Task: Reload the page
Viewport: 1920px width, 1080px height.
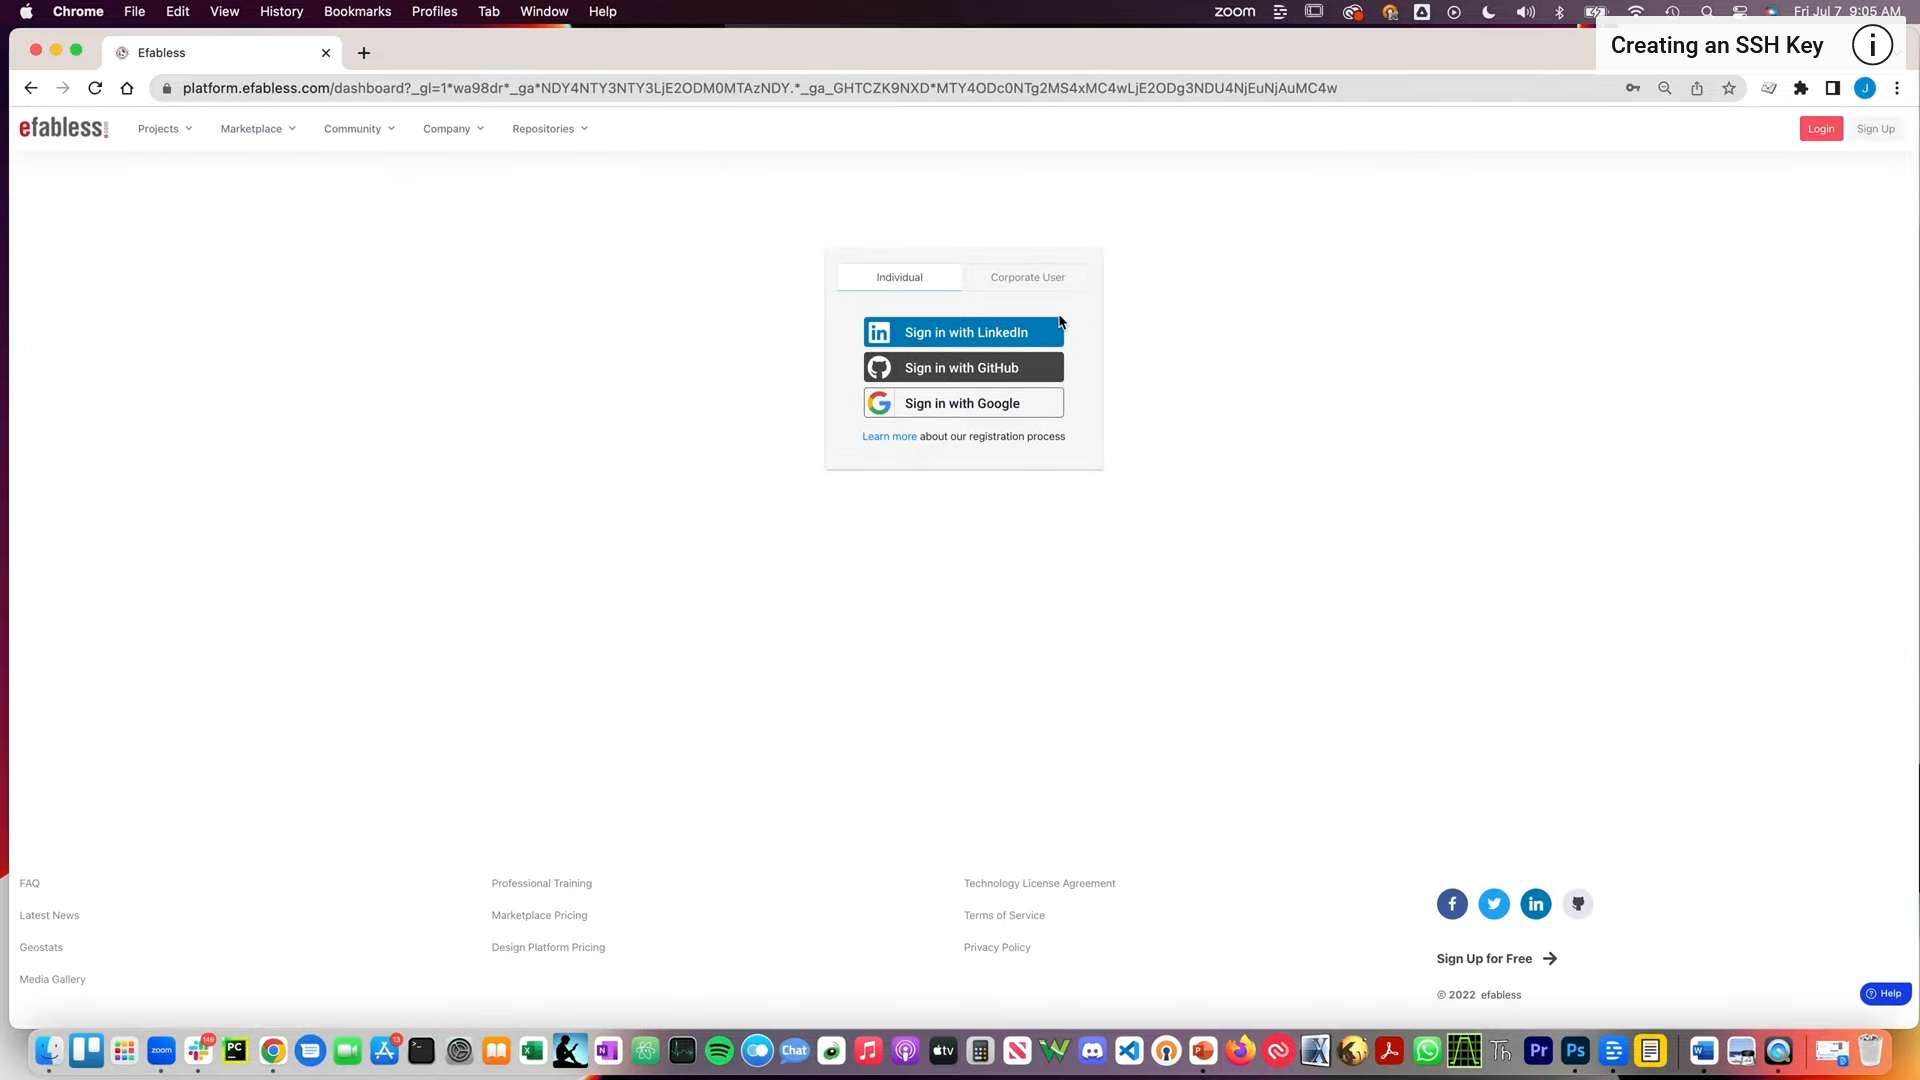Action: (95, 88)
